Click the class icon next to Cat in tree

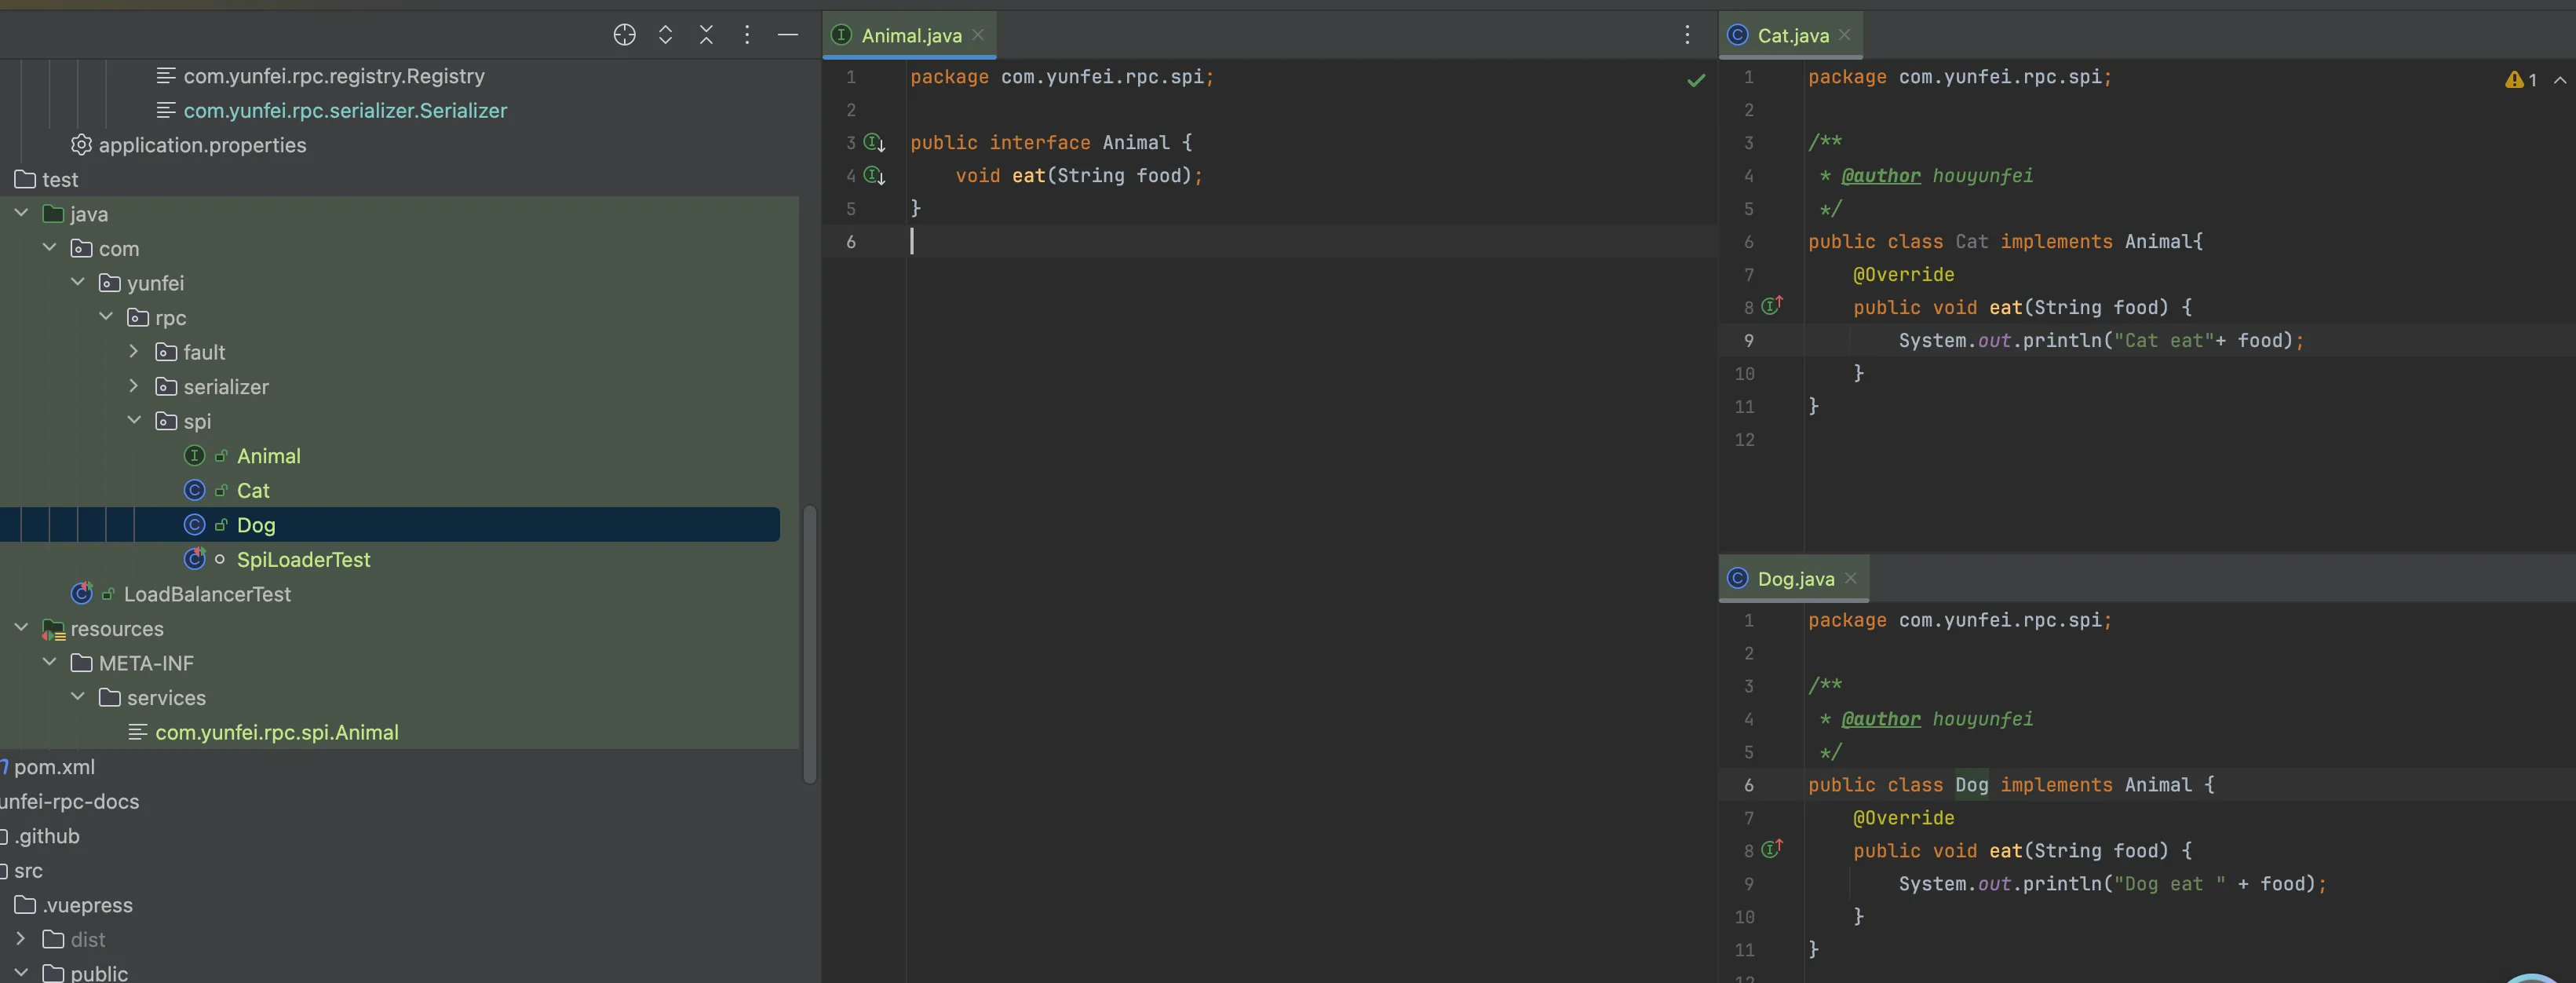[x=195, y=490]
